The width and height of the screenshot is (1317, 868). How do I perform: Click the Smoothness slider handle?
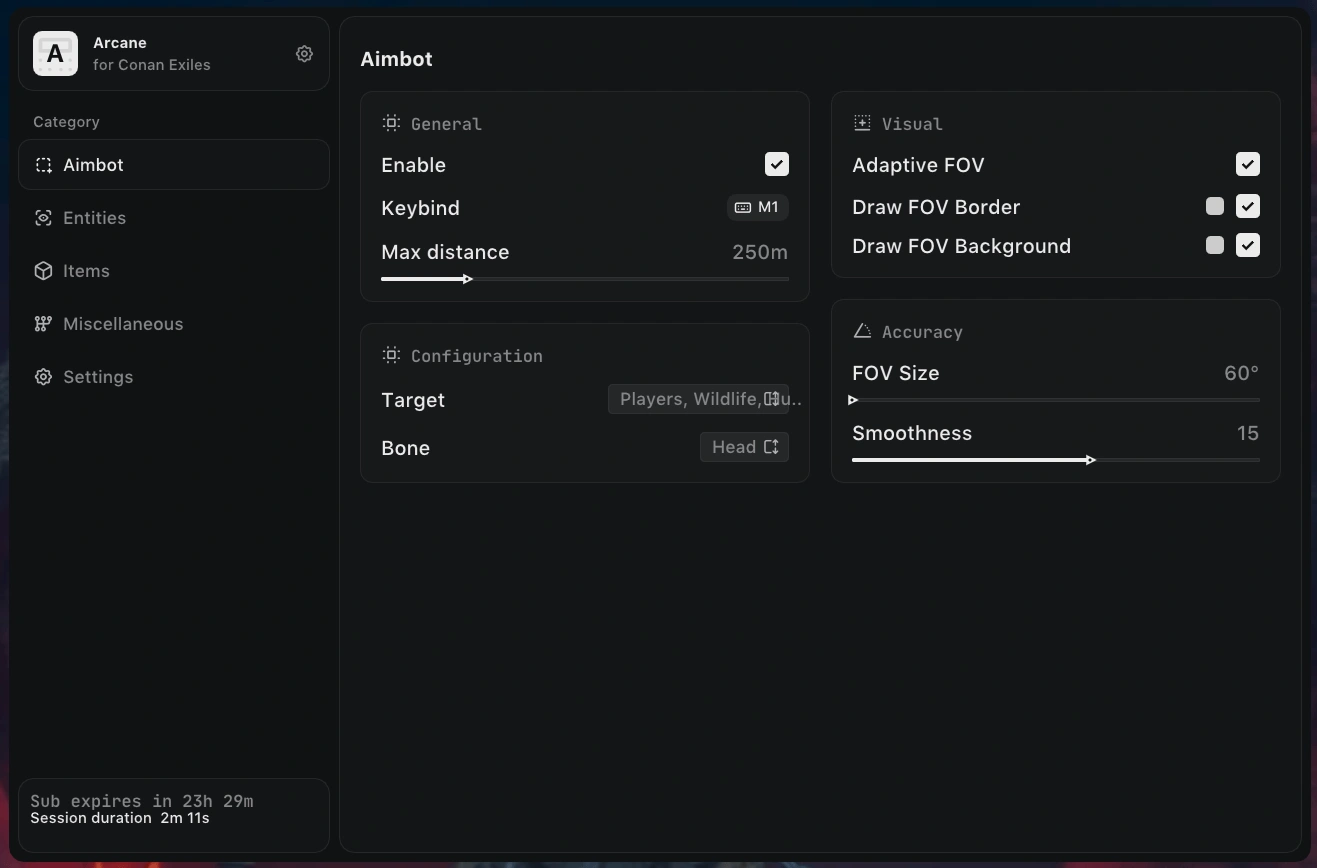pos(1091,460)
